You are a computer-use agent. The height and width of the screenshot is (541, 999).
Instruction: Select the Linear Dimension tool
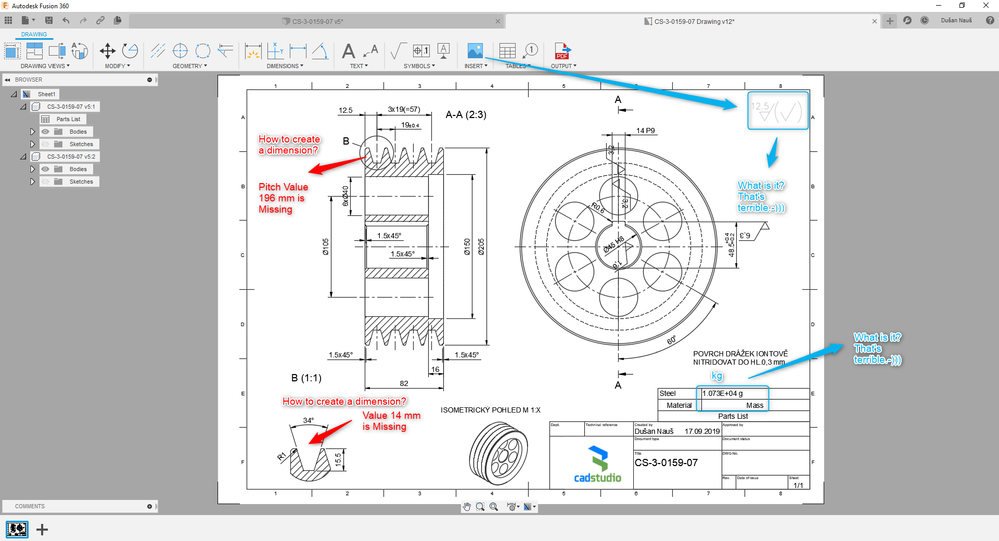click(x=298, y=50)
